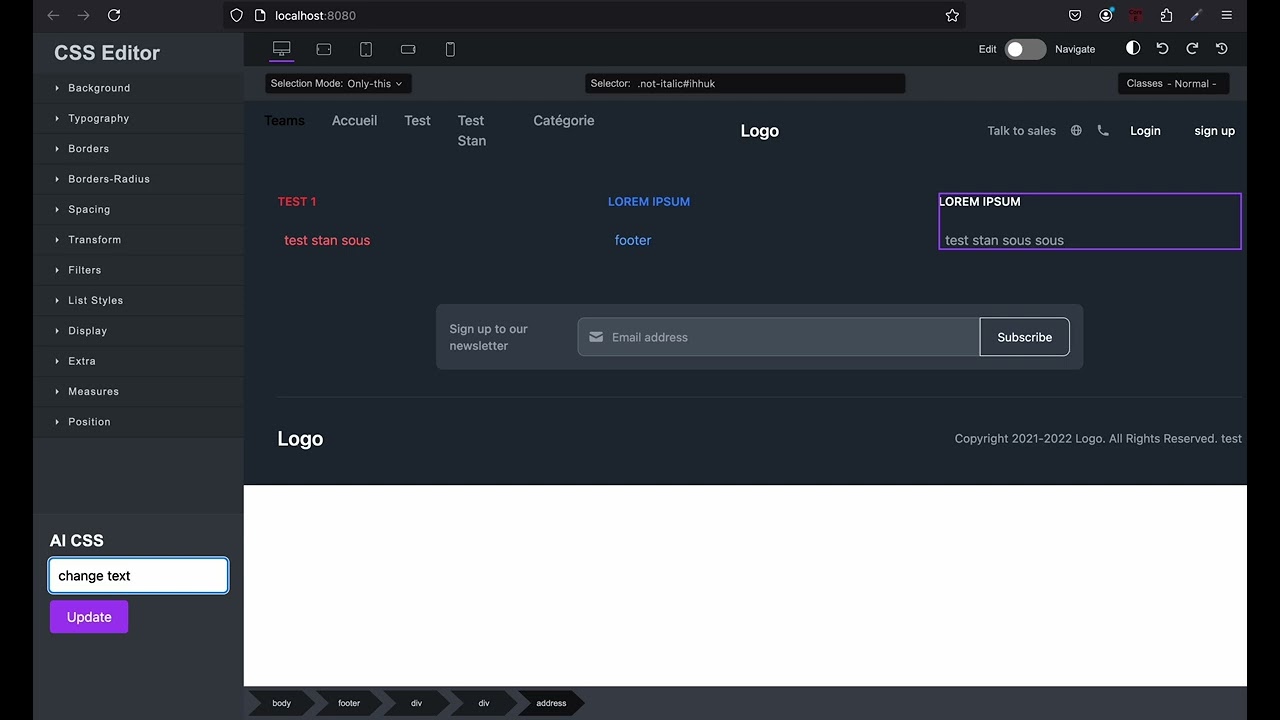Click the TEST 1 heading
This screenshot has height=720, width=1280.
[297, 201]
